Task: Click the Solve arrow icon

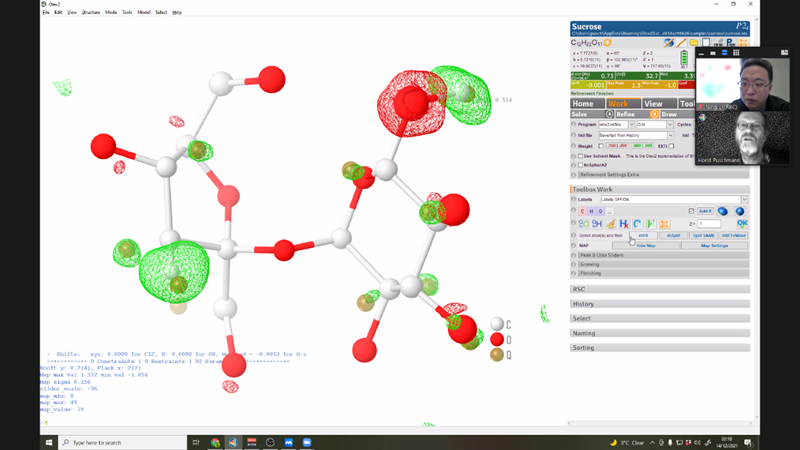Action: pos(607,114)
